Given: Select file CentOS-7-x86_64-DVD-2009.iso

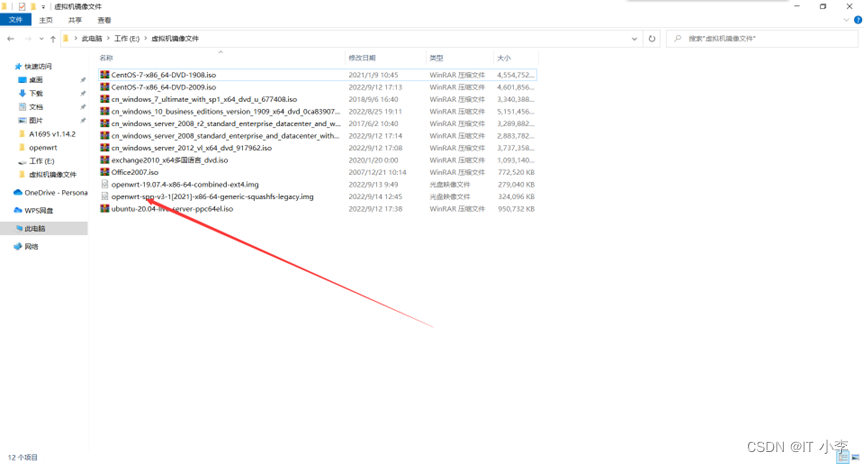Looking at the screenshot, I should point(164,87).
